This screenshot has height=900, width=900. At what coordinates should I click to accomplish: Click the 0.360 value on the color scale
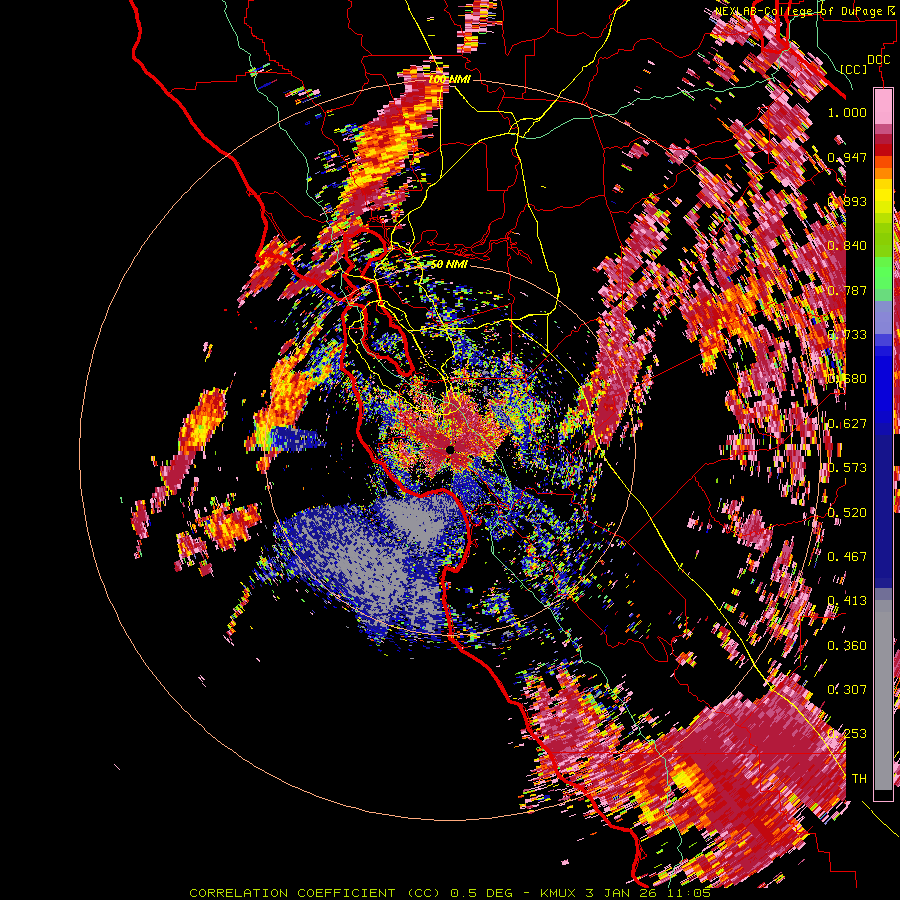tap(847, 646)
